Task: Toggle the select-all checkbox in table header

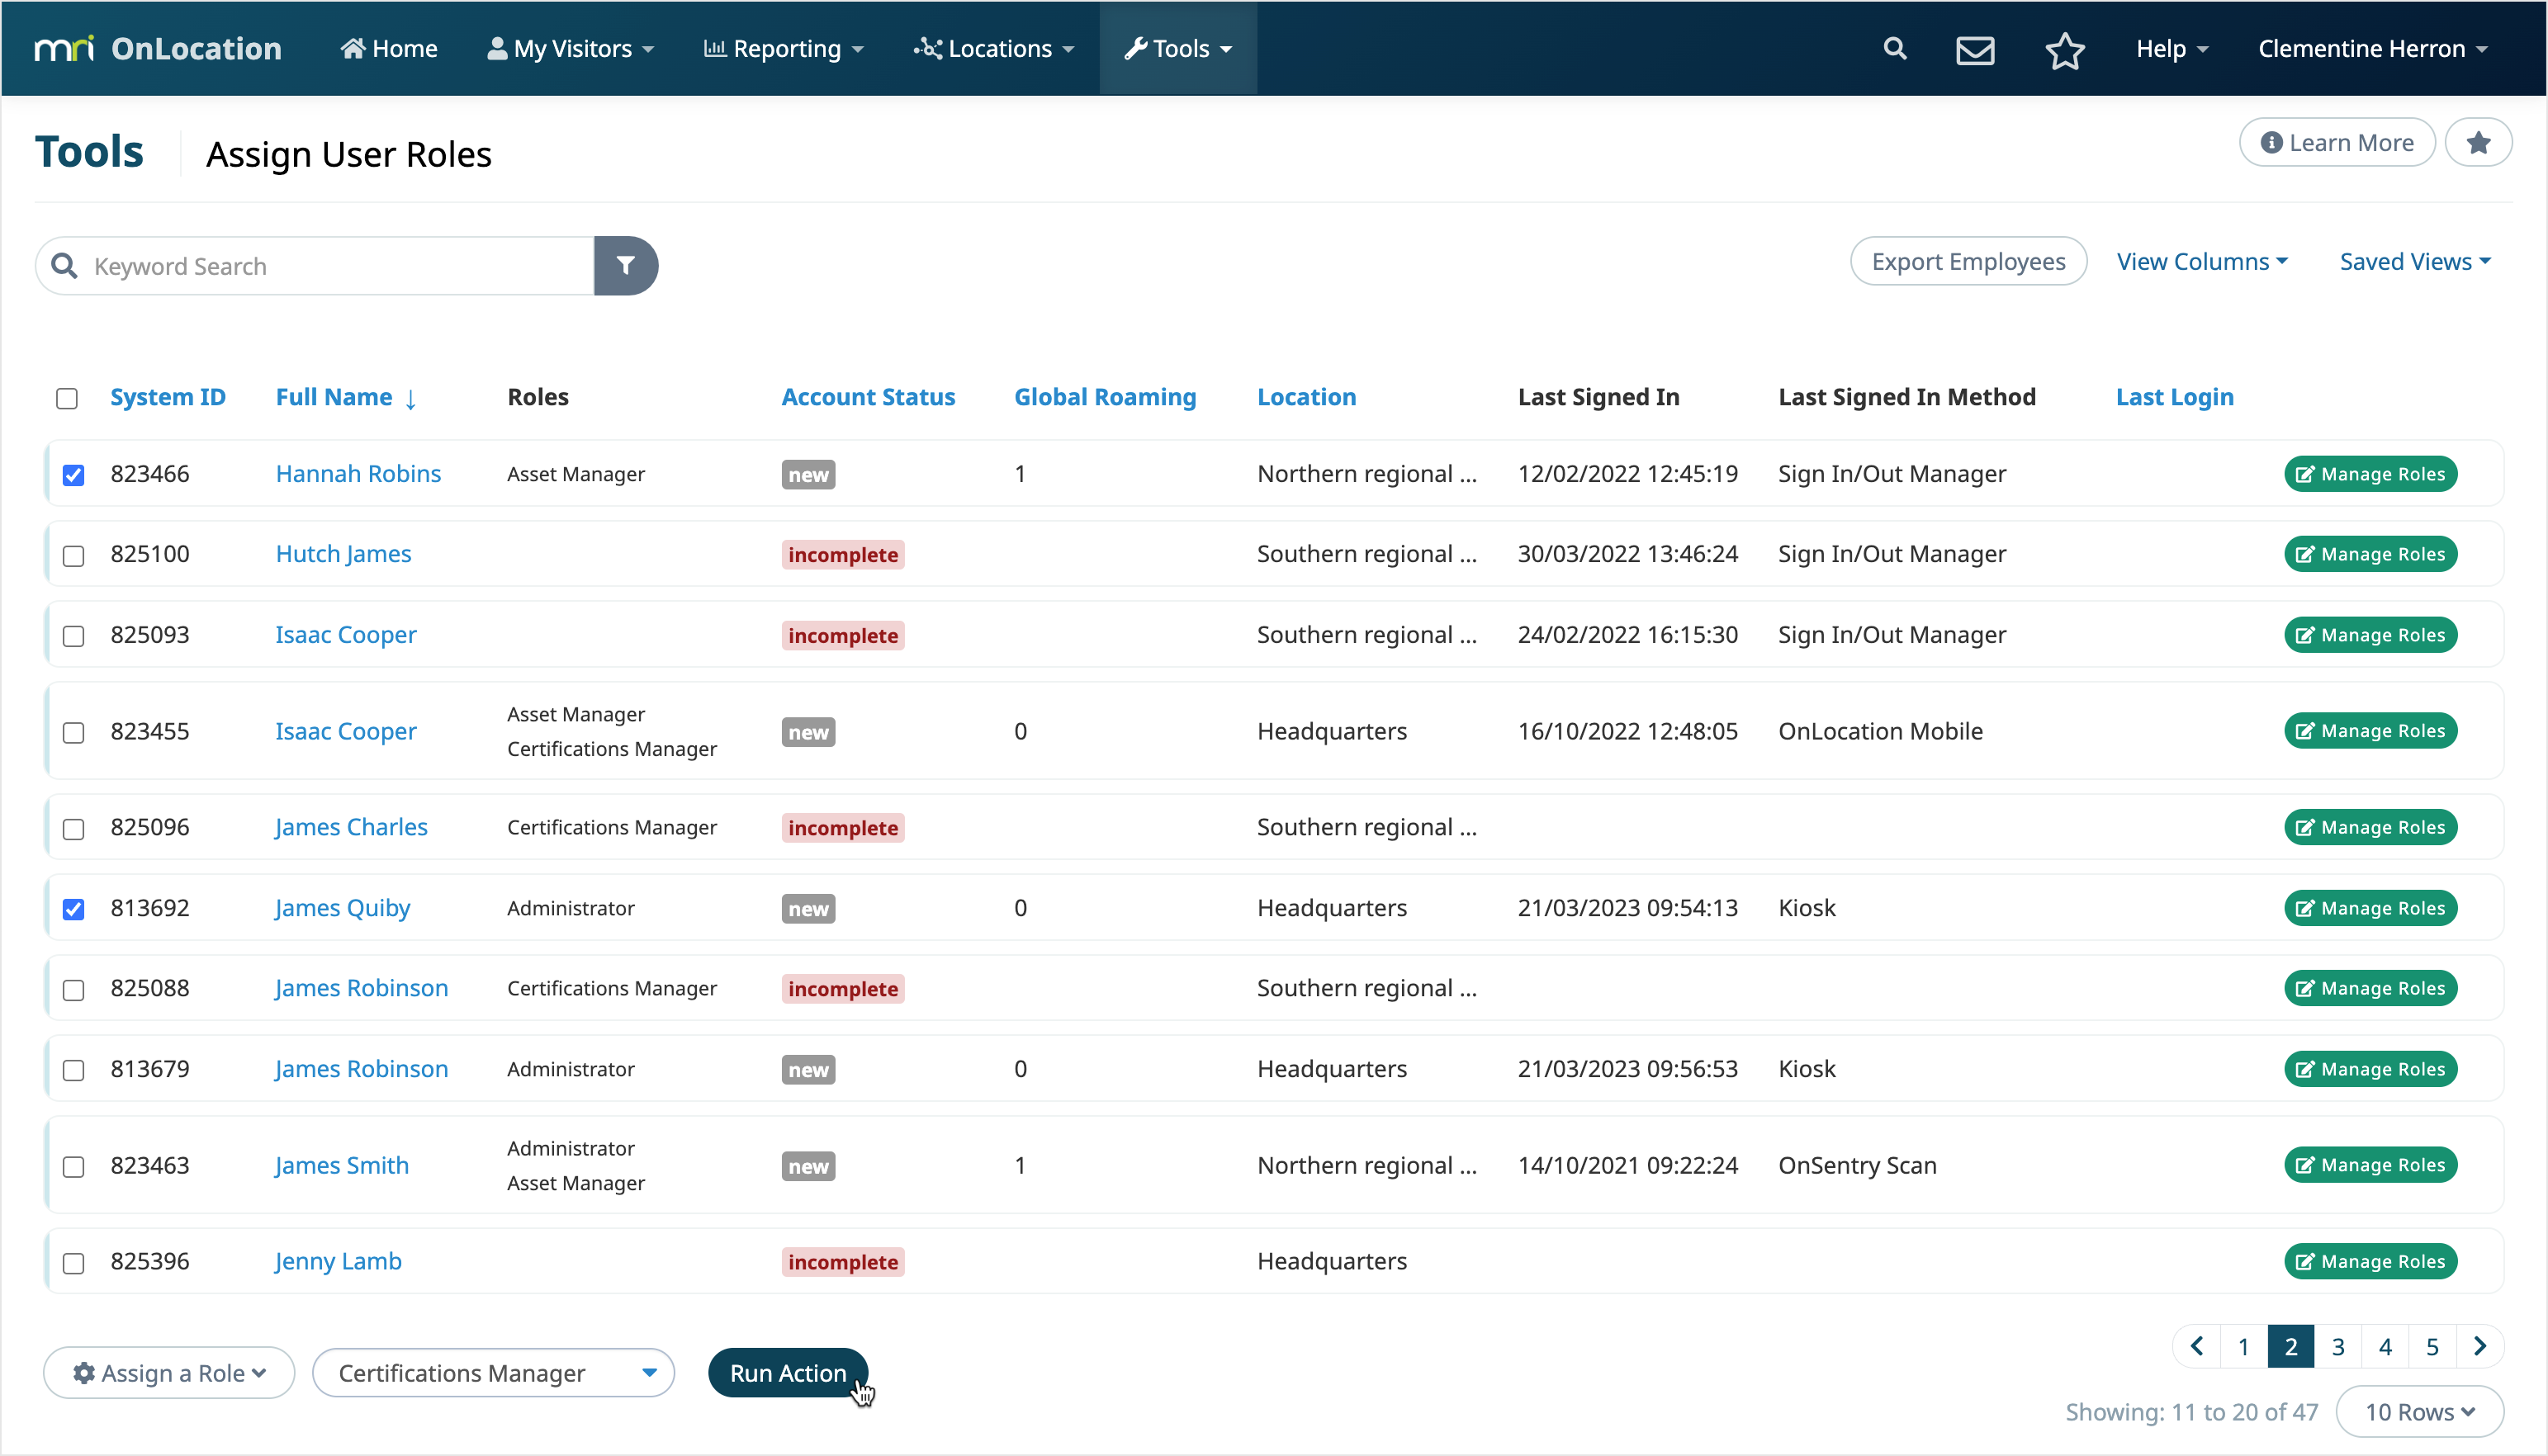Action: [67, 398]
